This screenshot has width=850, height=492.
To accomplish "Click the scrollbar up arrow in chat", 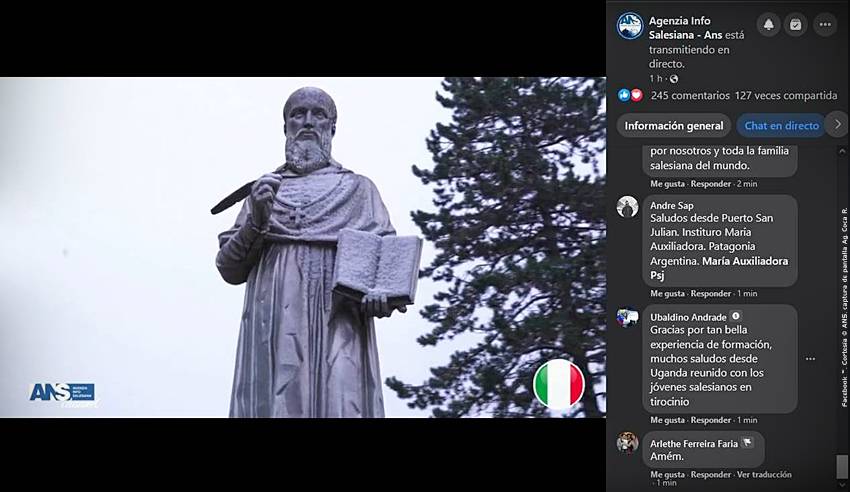I will (x=842, y=152).
